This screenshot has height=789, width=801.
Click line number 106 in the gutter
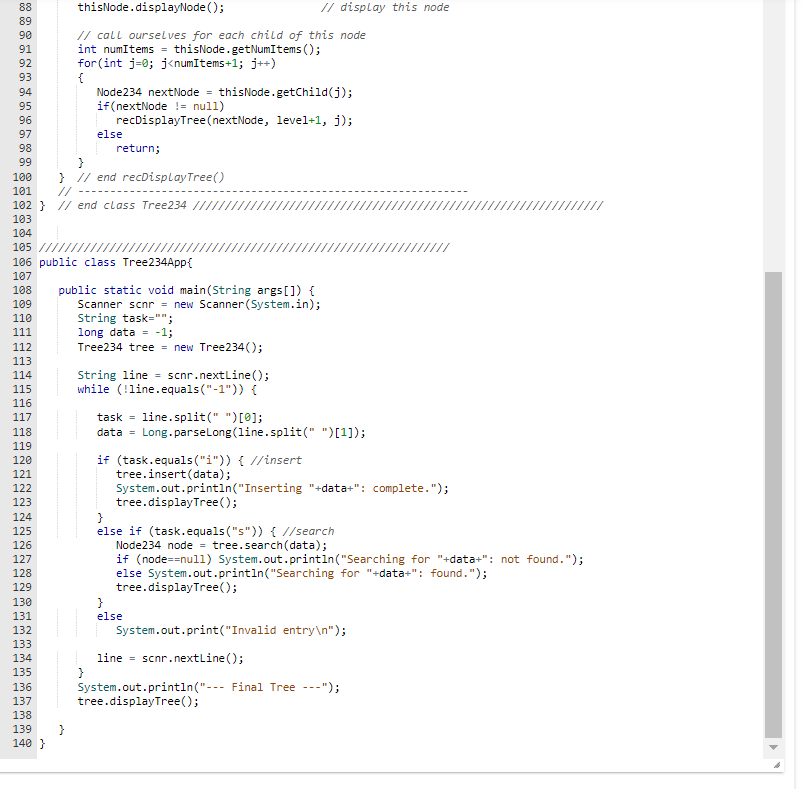(x=22, y=262)
